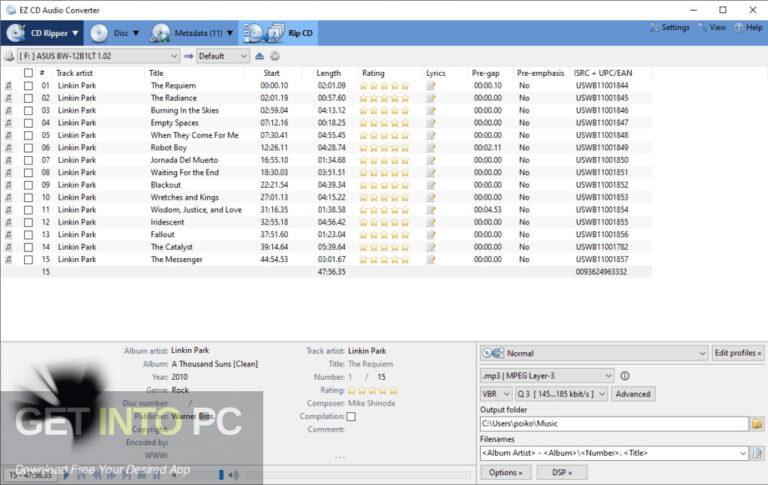768x485 pixels.
Task: Click the Output folder path field
Action: 614,424
